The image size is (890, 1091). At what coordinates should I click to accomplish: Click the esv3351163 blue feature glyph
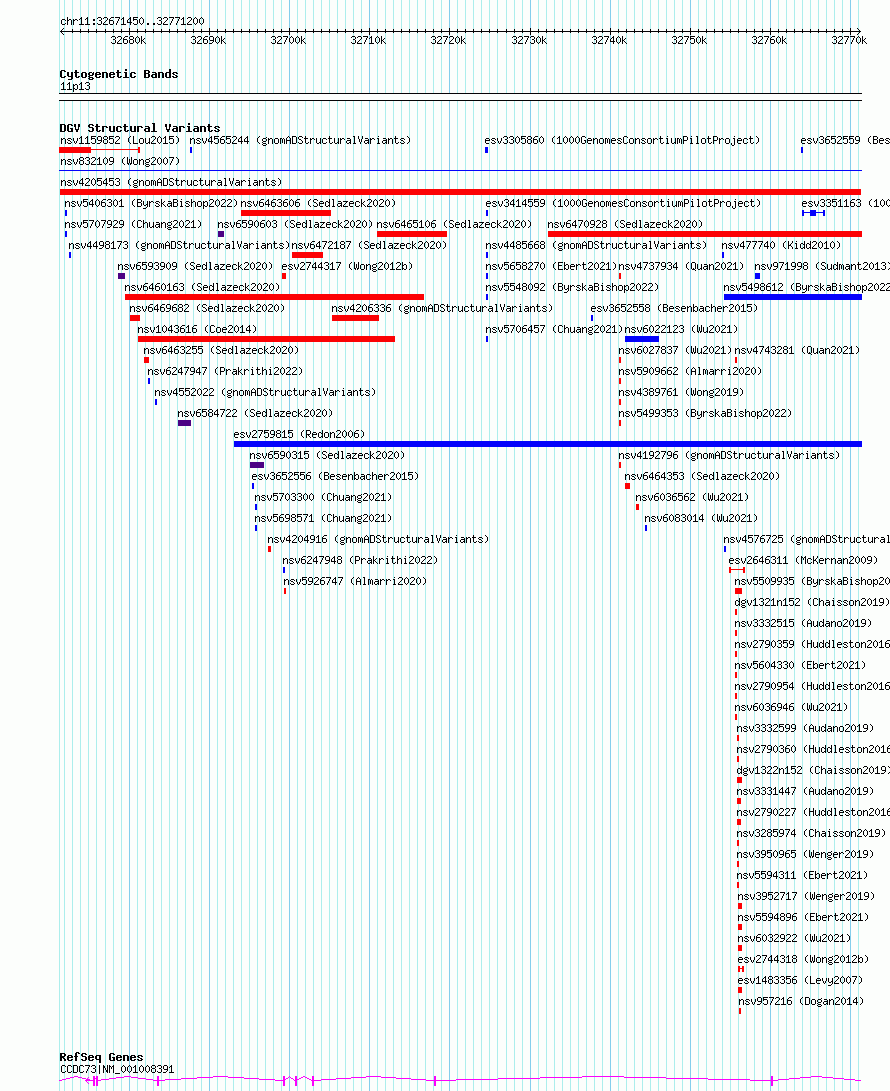tap(813, 213)
